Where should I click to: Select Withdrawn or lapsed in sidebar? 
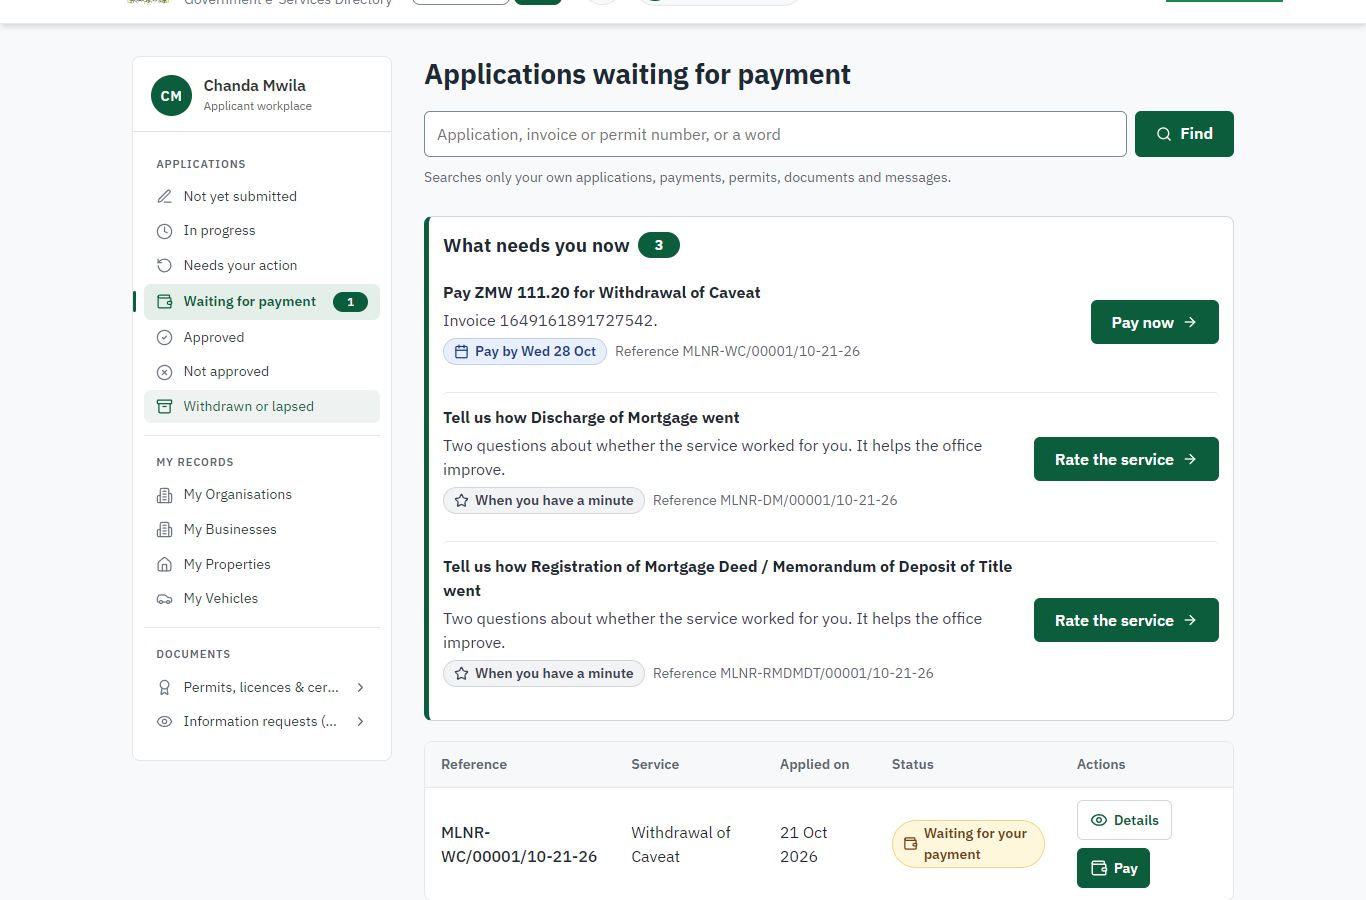click(262, 407)
